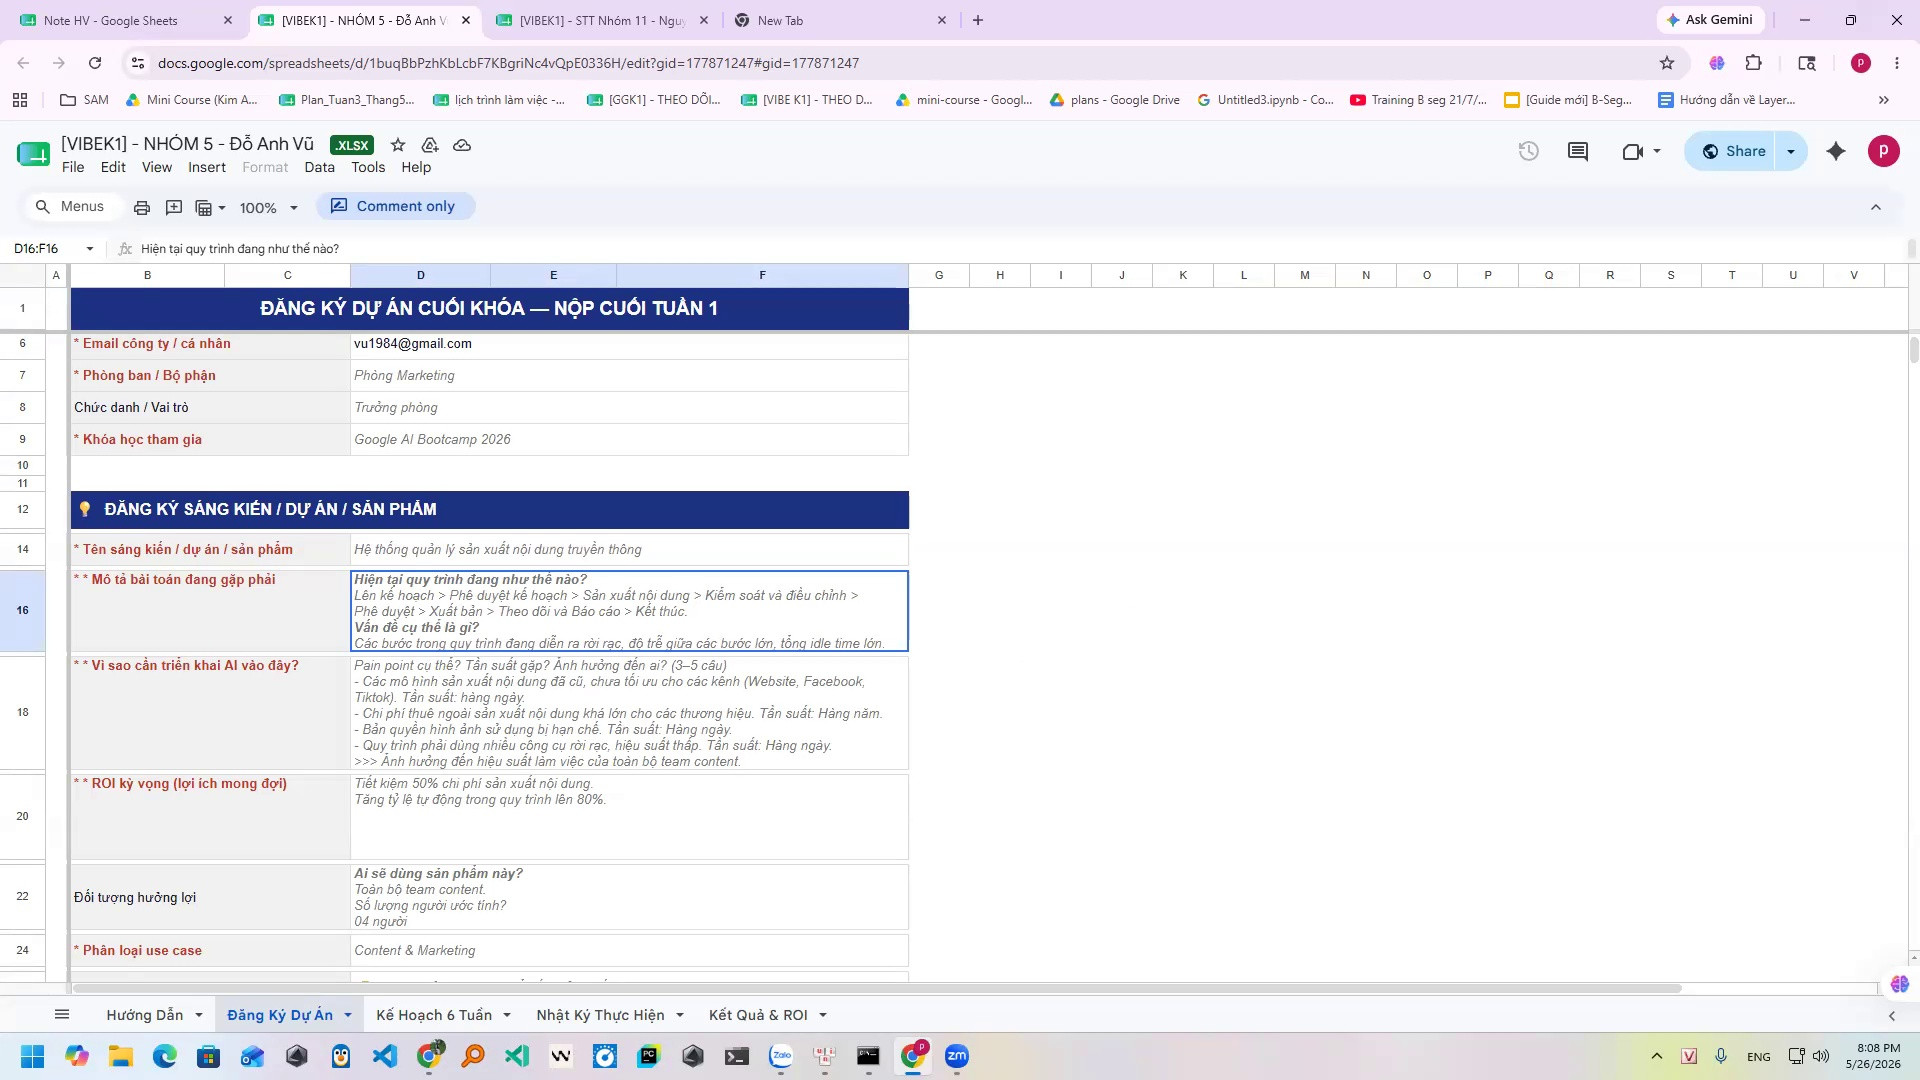Click the Comment only mode button

(395, 206)
